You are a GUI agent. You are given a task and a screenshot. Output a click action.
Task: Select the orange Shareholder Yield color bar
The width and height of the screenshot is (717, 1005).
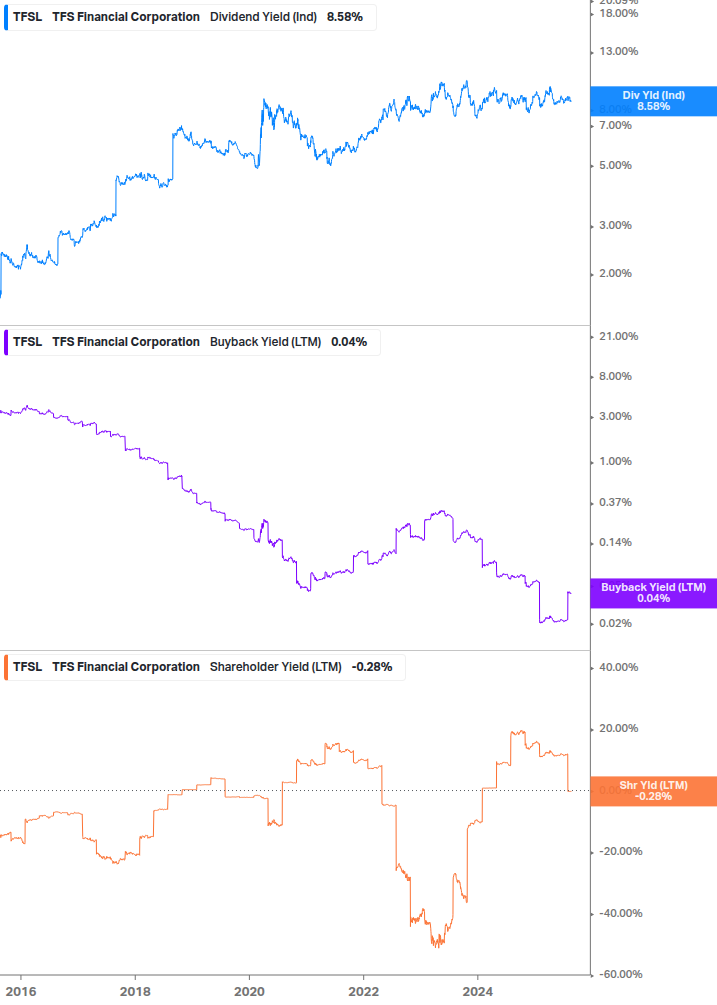[6, 667]
